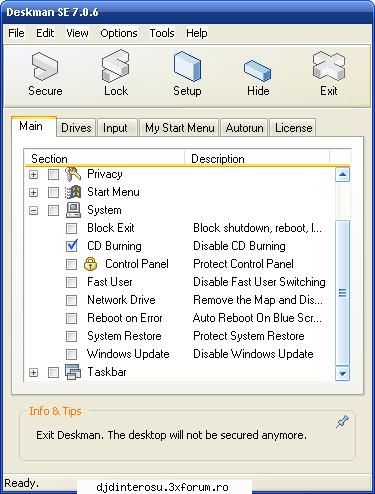Select the CD Burning row label
Viewport: 375px width, 494px height.
114,246
